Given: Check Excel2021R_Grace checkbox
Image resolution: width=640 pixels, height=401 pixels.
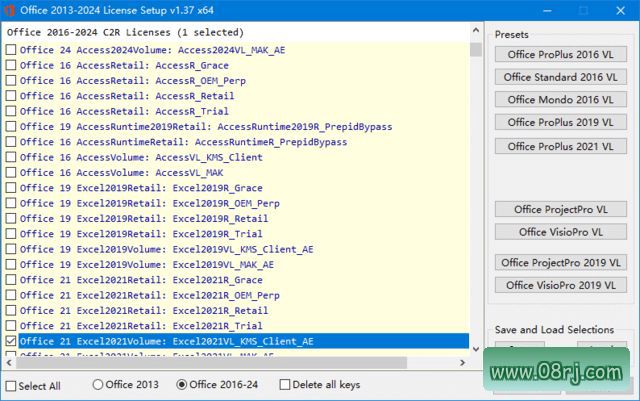Looking at the screenshot, I should tap(11, 280).
